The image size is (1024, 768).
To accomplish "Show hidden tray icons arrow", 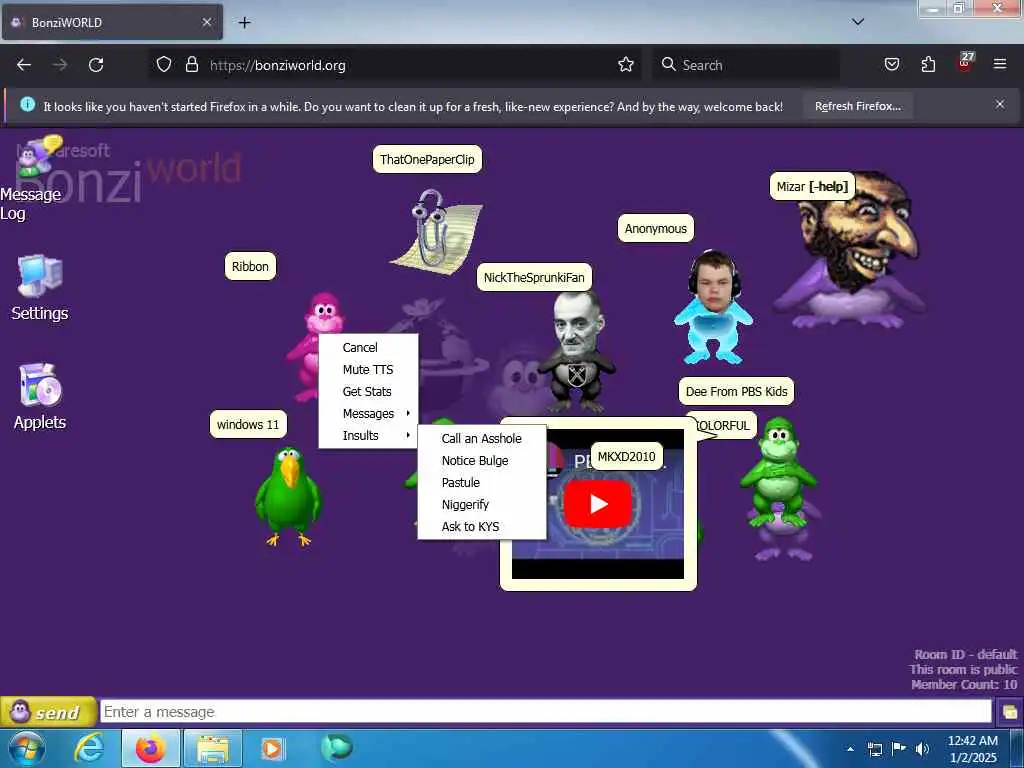I will click(850, 749).
